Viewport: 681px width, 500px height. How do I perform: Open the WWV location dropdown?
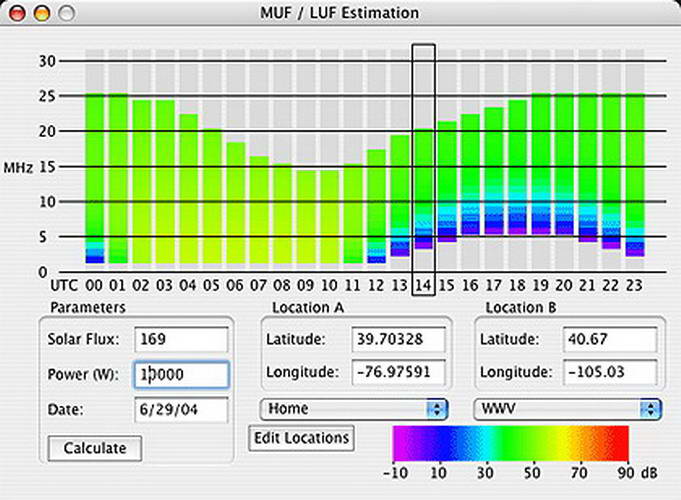[566, 408]
